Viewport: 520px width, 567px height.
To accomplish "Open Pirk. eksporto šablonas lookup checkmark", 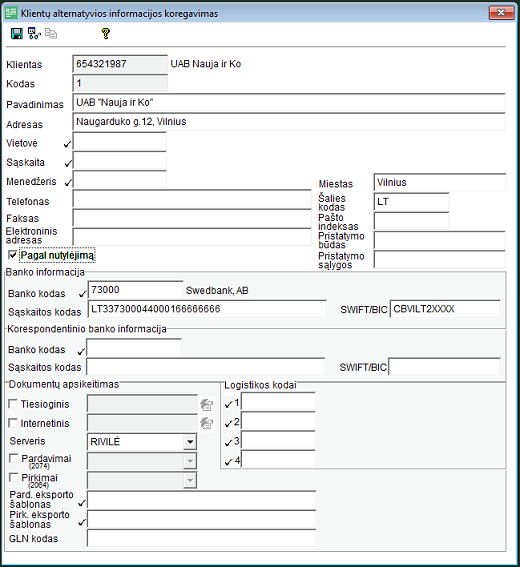I will 82,522.
